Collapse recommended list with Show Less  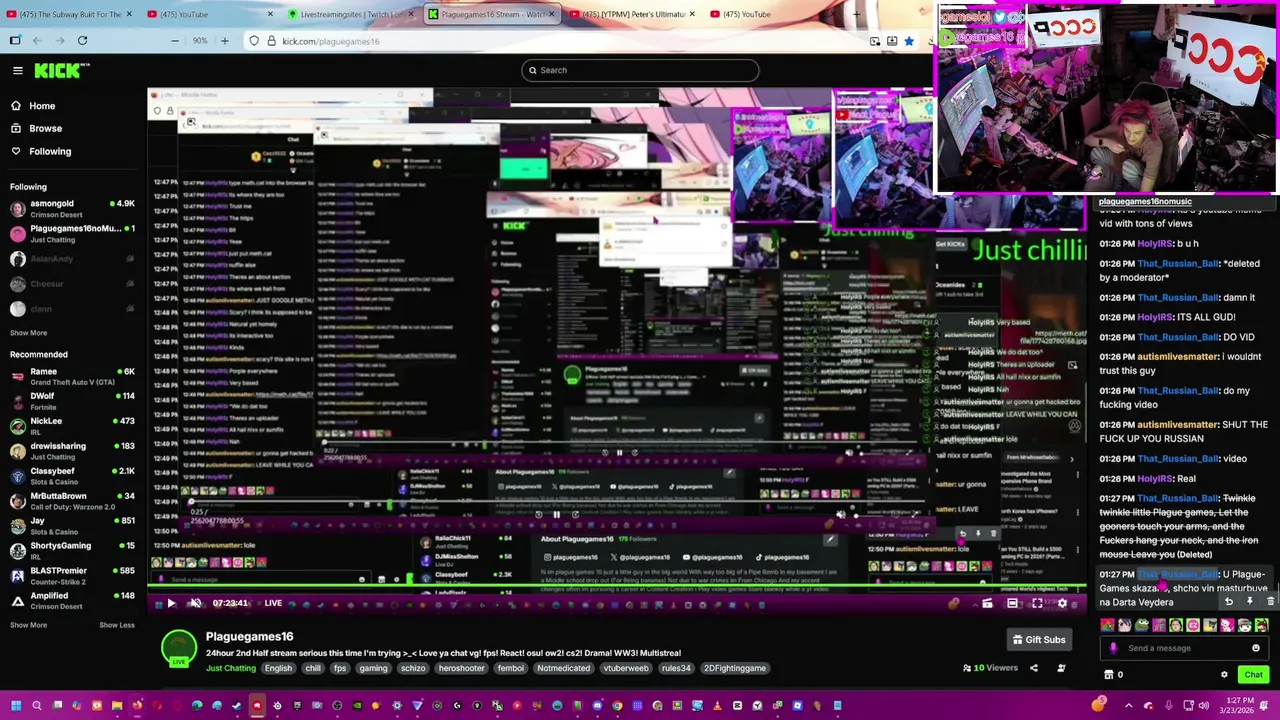[117, 625]
